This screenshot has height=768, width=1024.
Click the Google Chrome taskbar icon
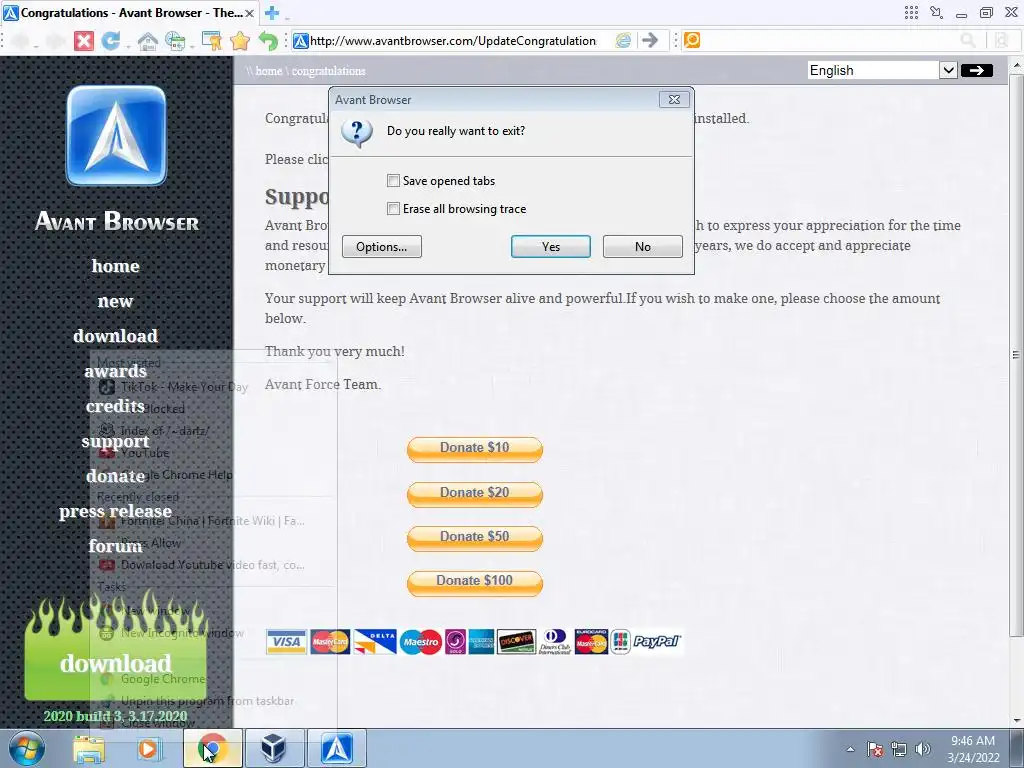212,748
